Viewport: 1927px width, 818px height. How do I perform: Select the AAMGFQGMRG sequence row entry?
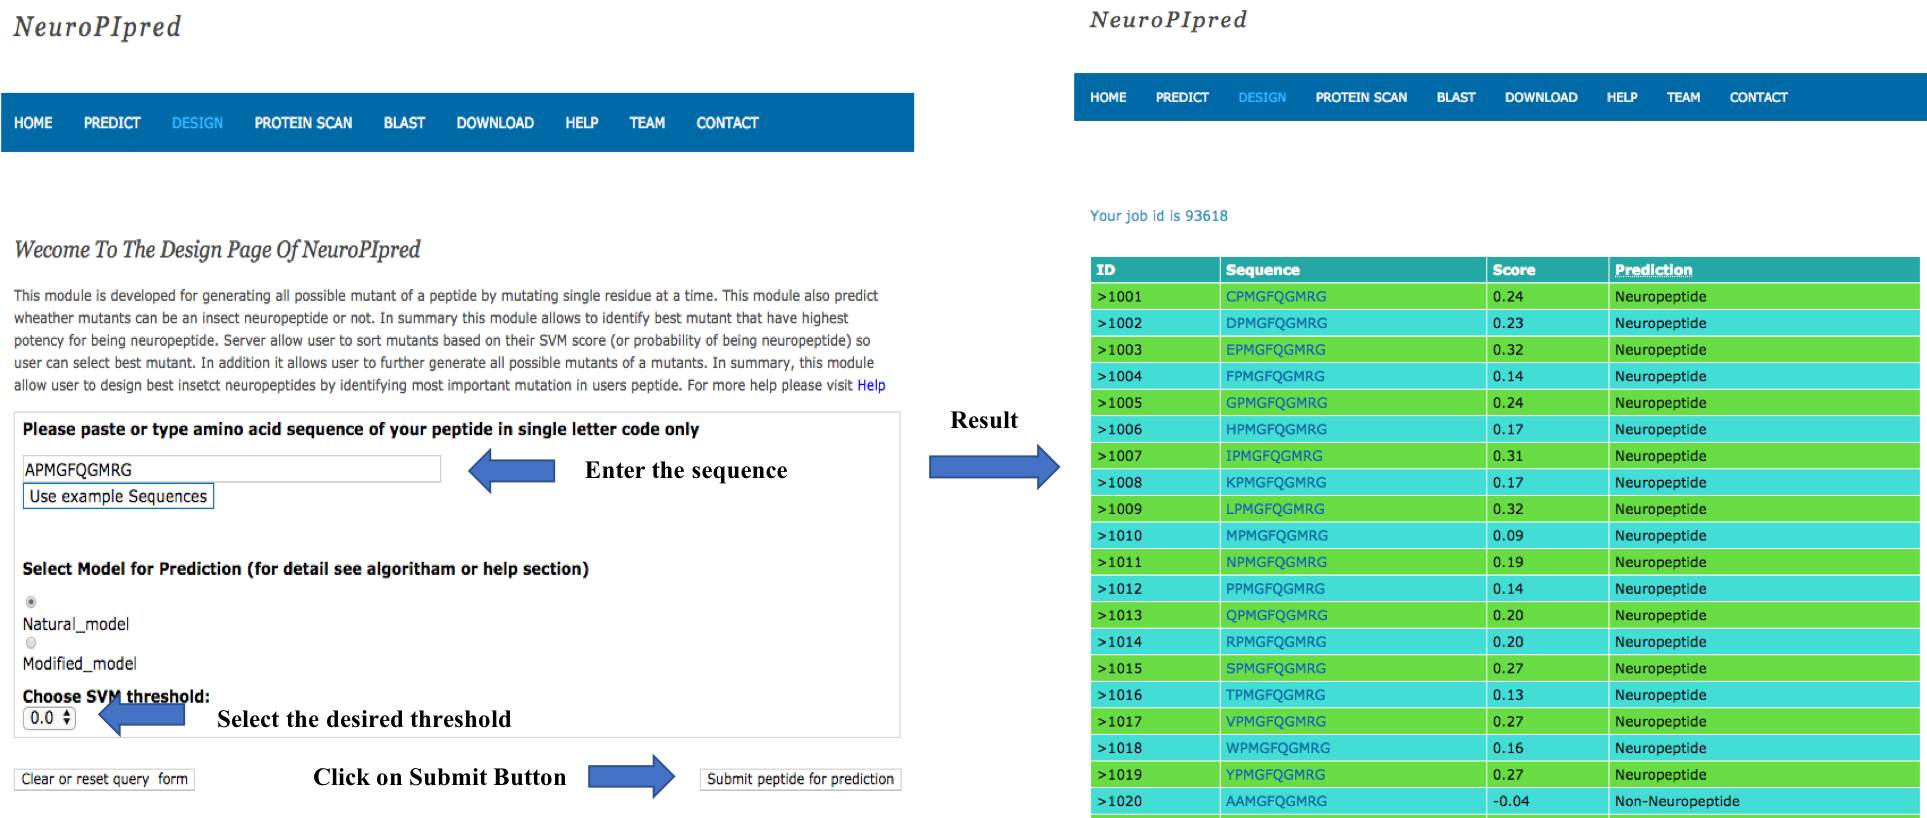(1276, 801)
